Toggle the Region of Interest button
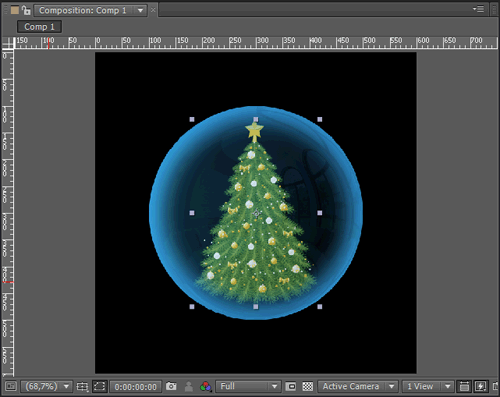500x397 pixels. pos(291,386)
